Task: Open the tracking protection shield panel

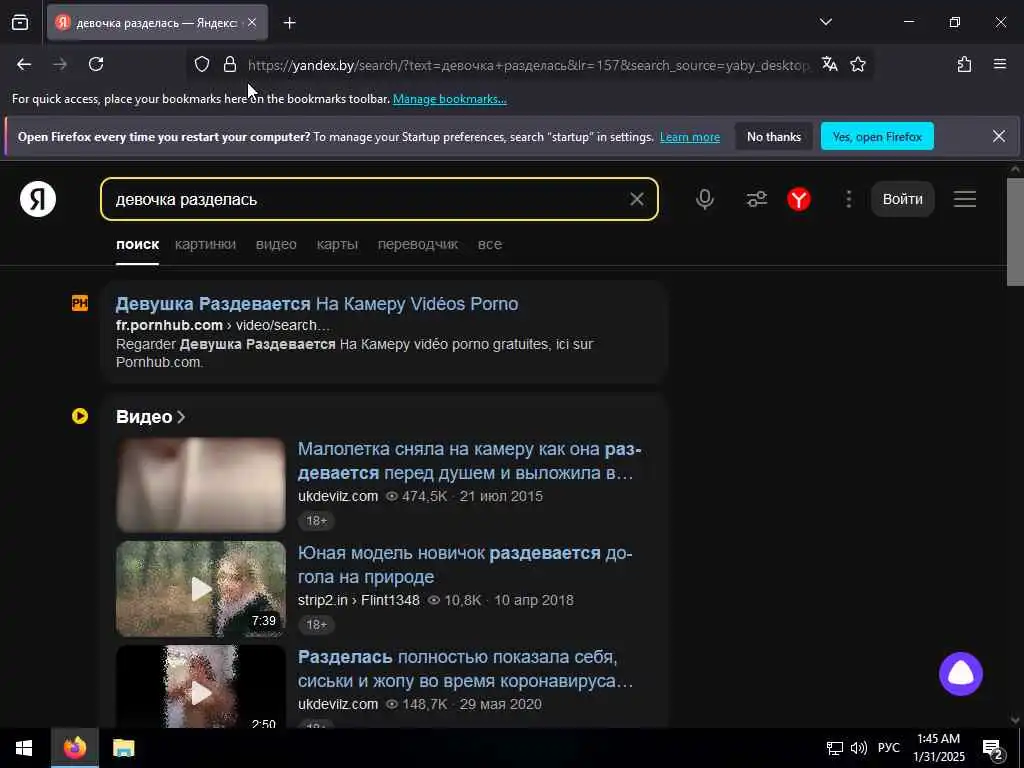Action: [202, 64]
